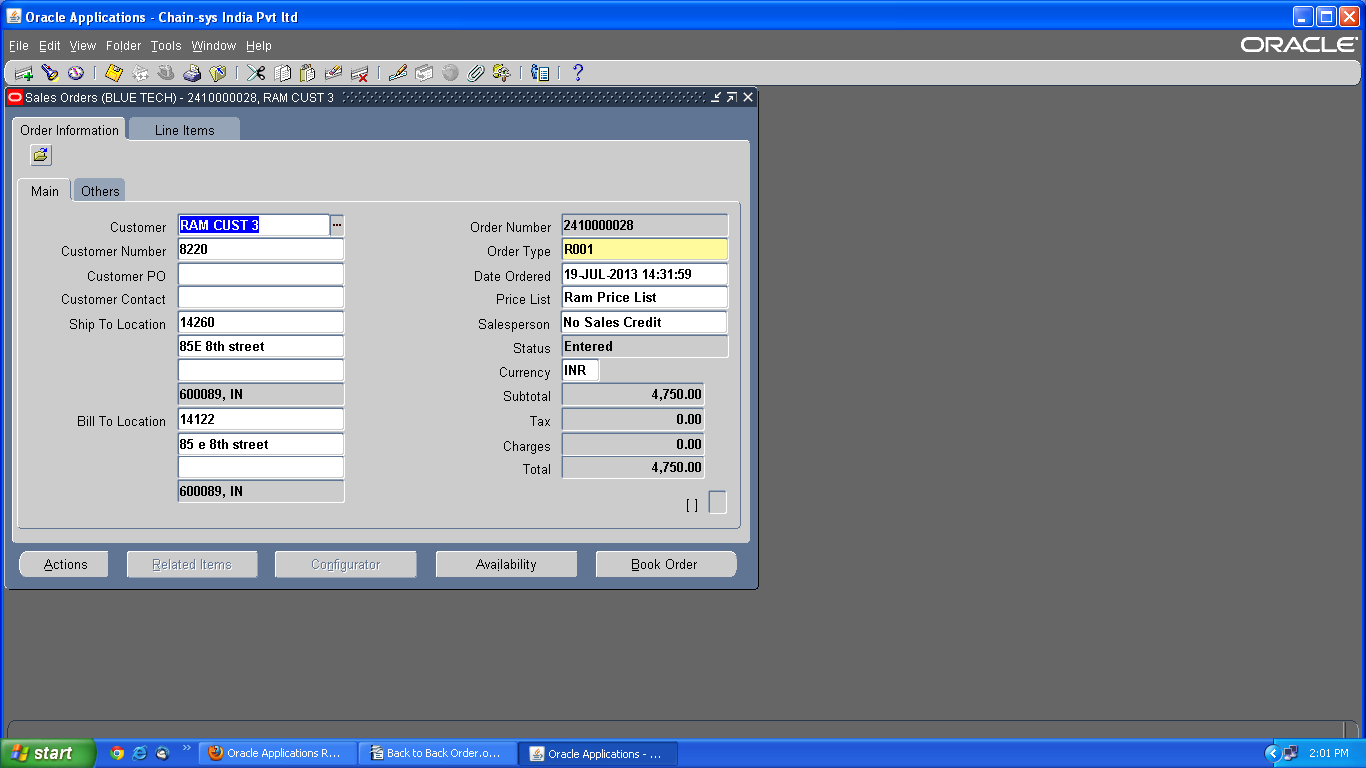Screen dimensions: 1366x768
Task: Open the Help menu
Action: coord(259,46)
